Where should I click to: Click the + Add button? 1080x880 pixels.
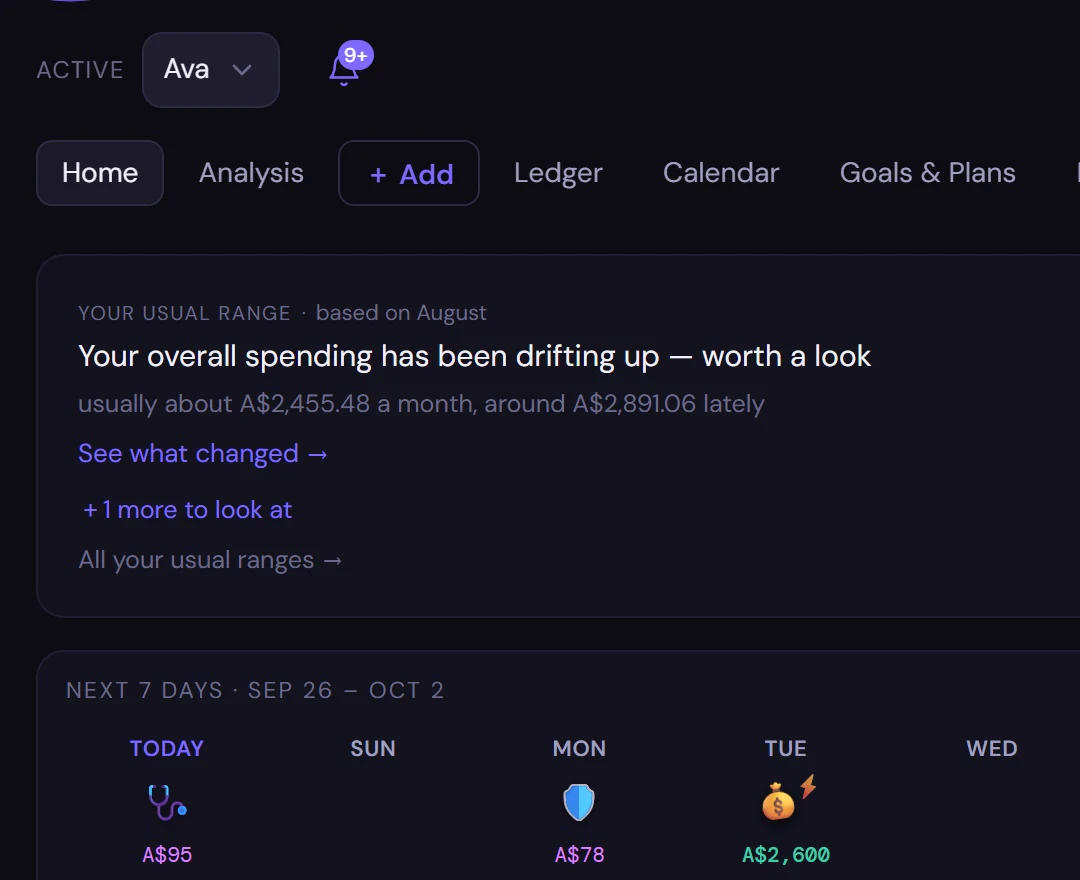(409, 173)
